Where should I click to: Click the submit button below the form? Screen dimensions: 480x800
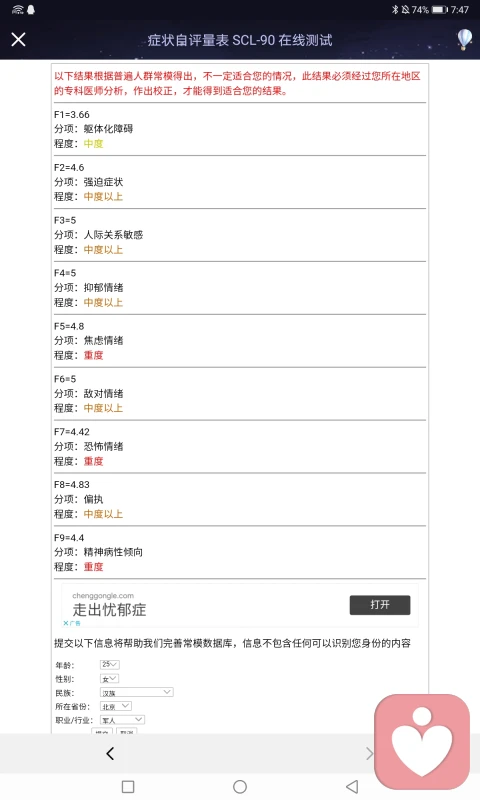102,731
